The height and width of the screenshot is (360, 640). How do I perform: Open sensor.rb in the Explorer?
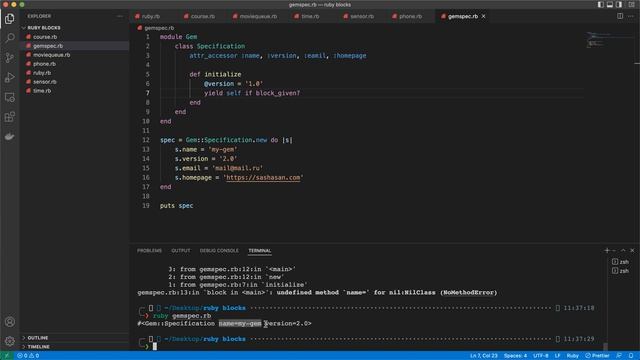[x=45, y=82]
